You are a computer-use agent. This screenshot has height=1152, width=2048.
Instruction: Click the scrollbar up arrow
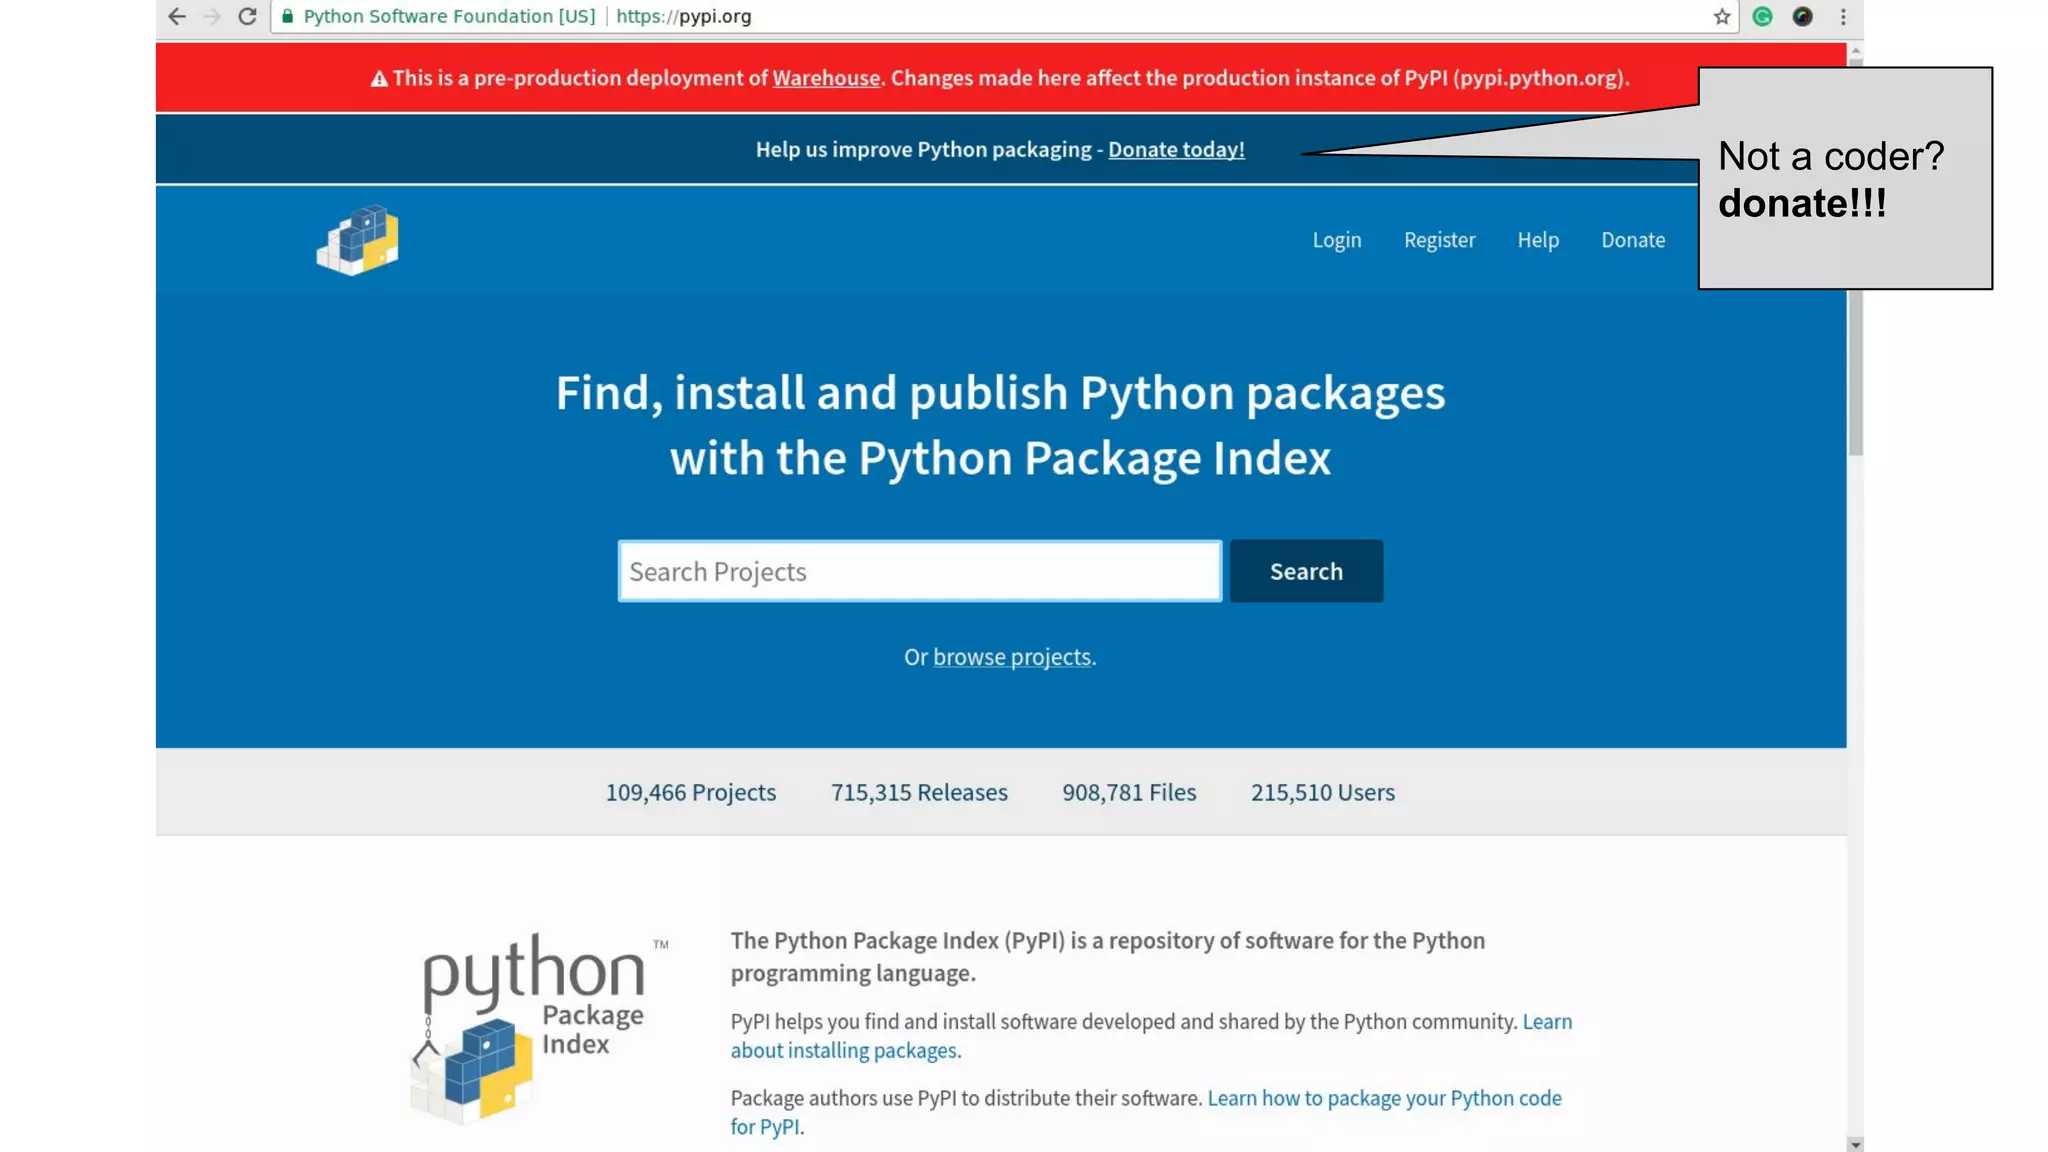pos(1856,50)
